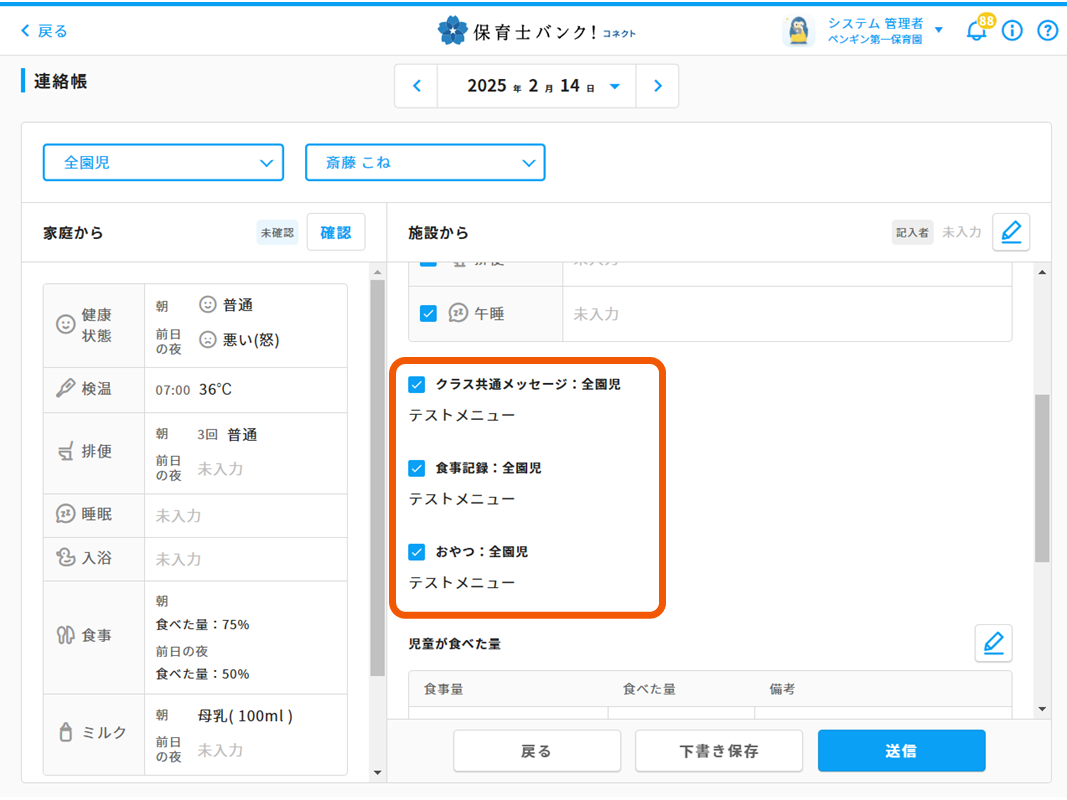
Task: Expand the date picker dropdown arrow
Action: (x=615, y=87)
